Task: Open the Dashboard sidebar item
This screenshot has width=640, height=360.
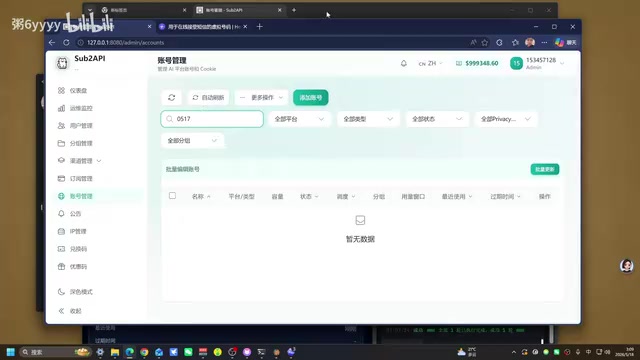Action: (x=73, y=90)
